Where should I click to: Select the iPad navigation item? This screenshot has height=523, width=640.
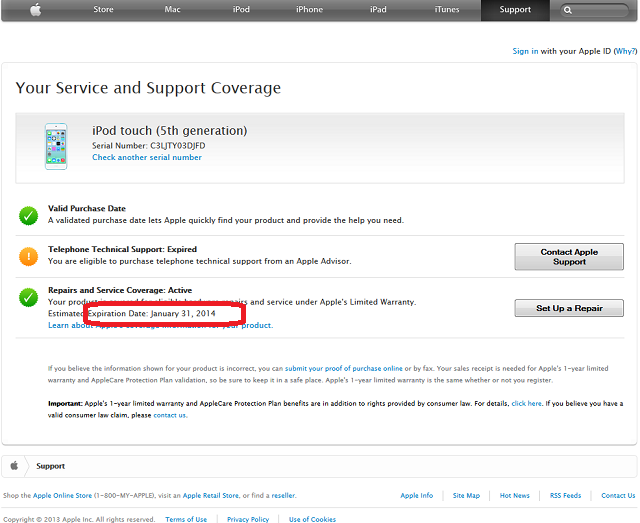(x=378, y=9)
